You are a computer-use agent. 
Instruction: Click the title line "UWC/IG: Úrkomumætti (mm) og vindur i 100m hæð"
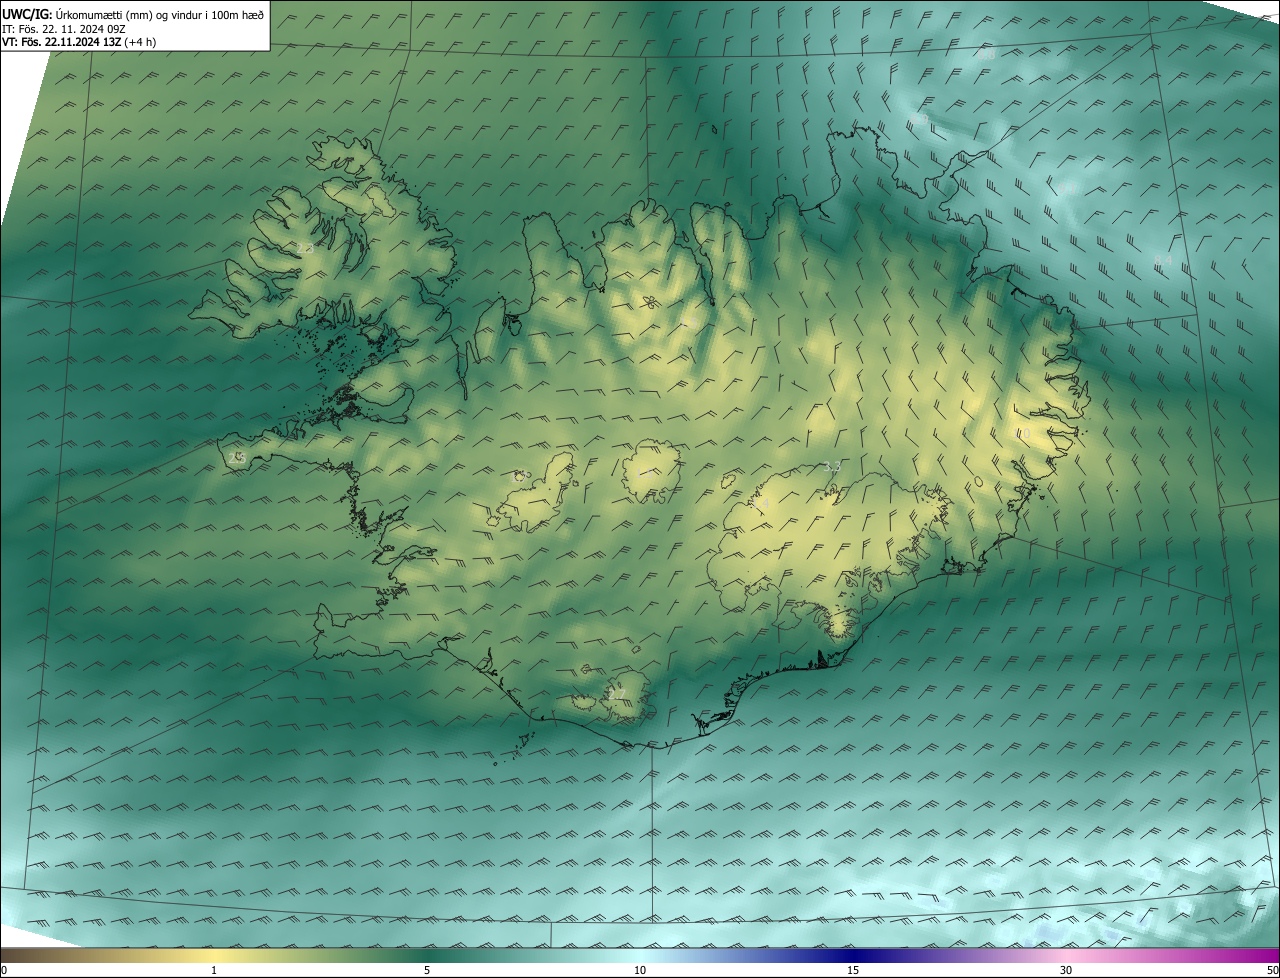(x=133, y=14)
